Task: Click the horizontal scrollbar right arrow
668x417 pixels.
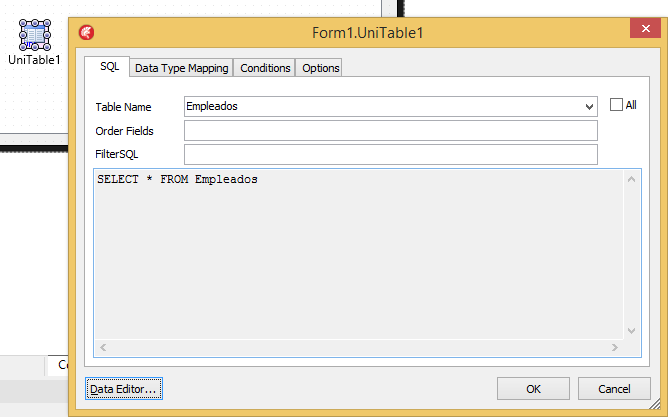Action: click(x=616, y=348)
